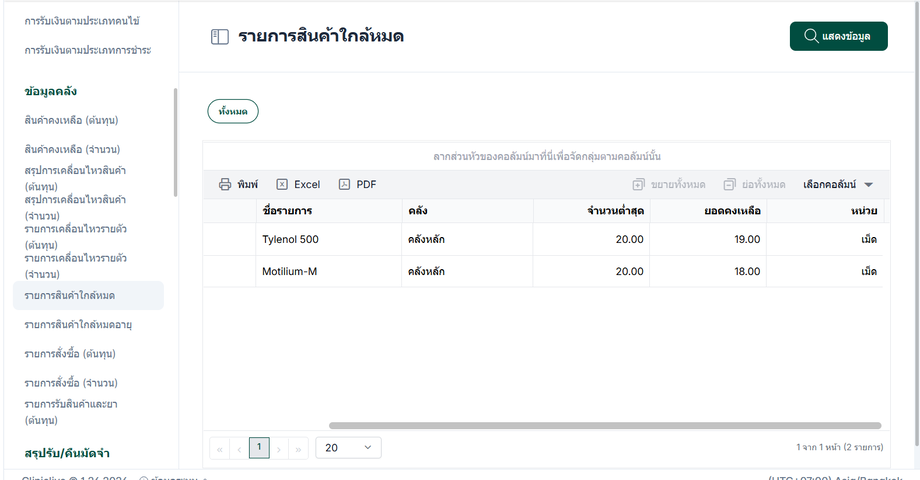Click the PDF file icon in toolbar

point(344,184)
